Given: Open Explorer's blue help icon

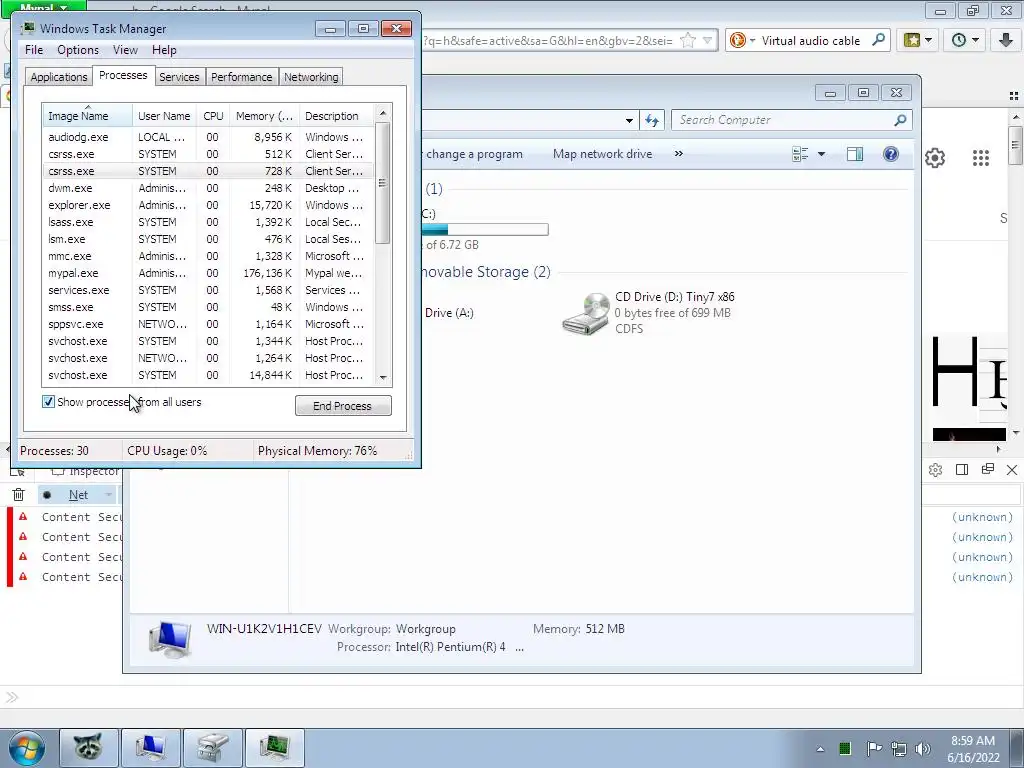Looking at the screenshot, I should point(891,154).
